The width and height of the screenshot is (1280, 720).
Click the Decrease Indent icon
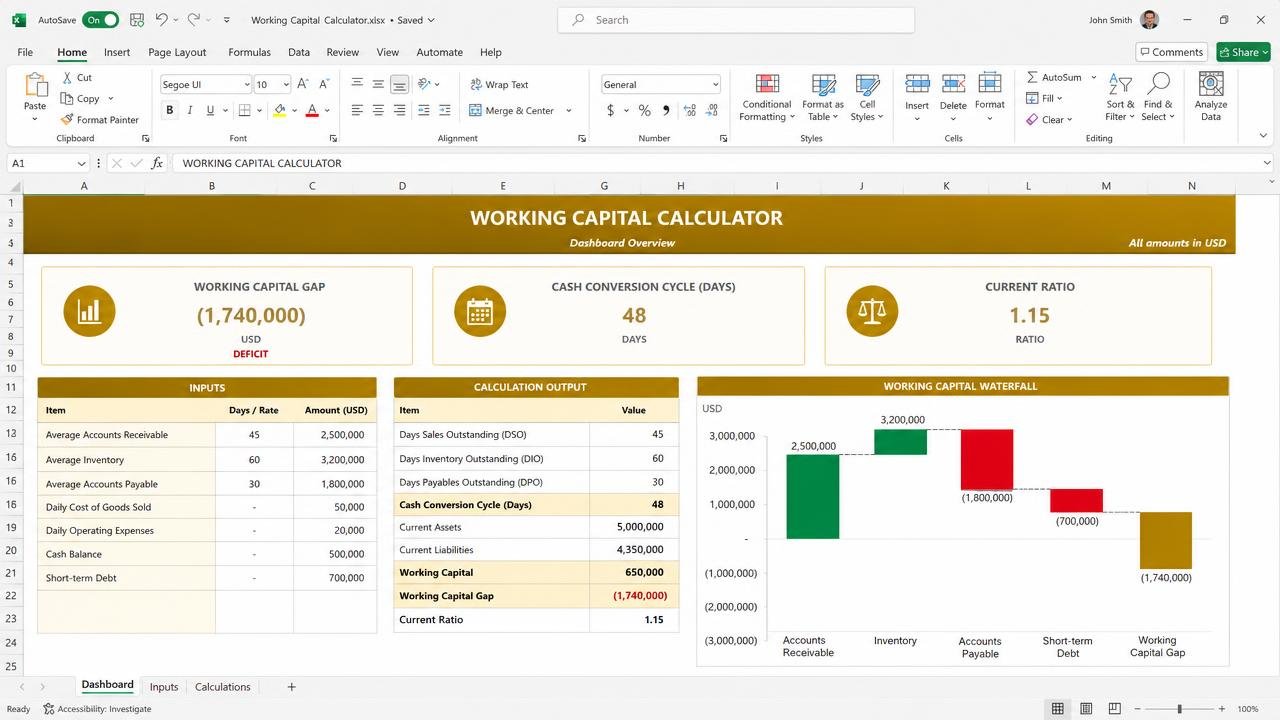pyautogui.click(x=424, y=111)
